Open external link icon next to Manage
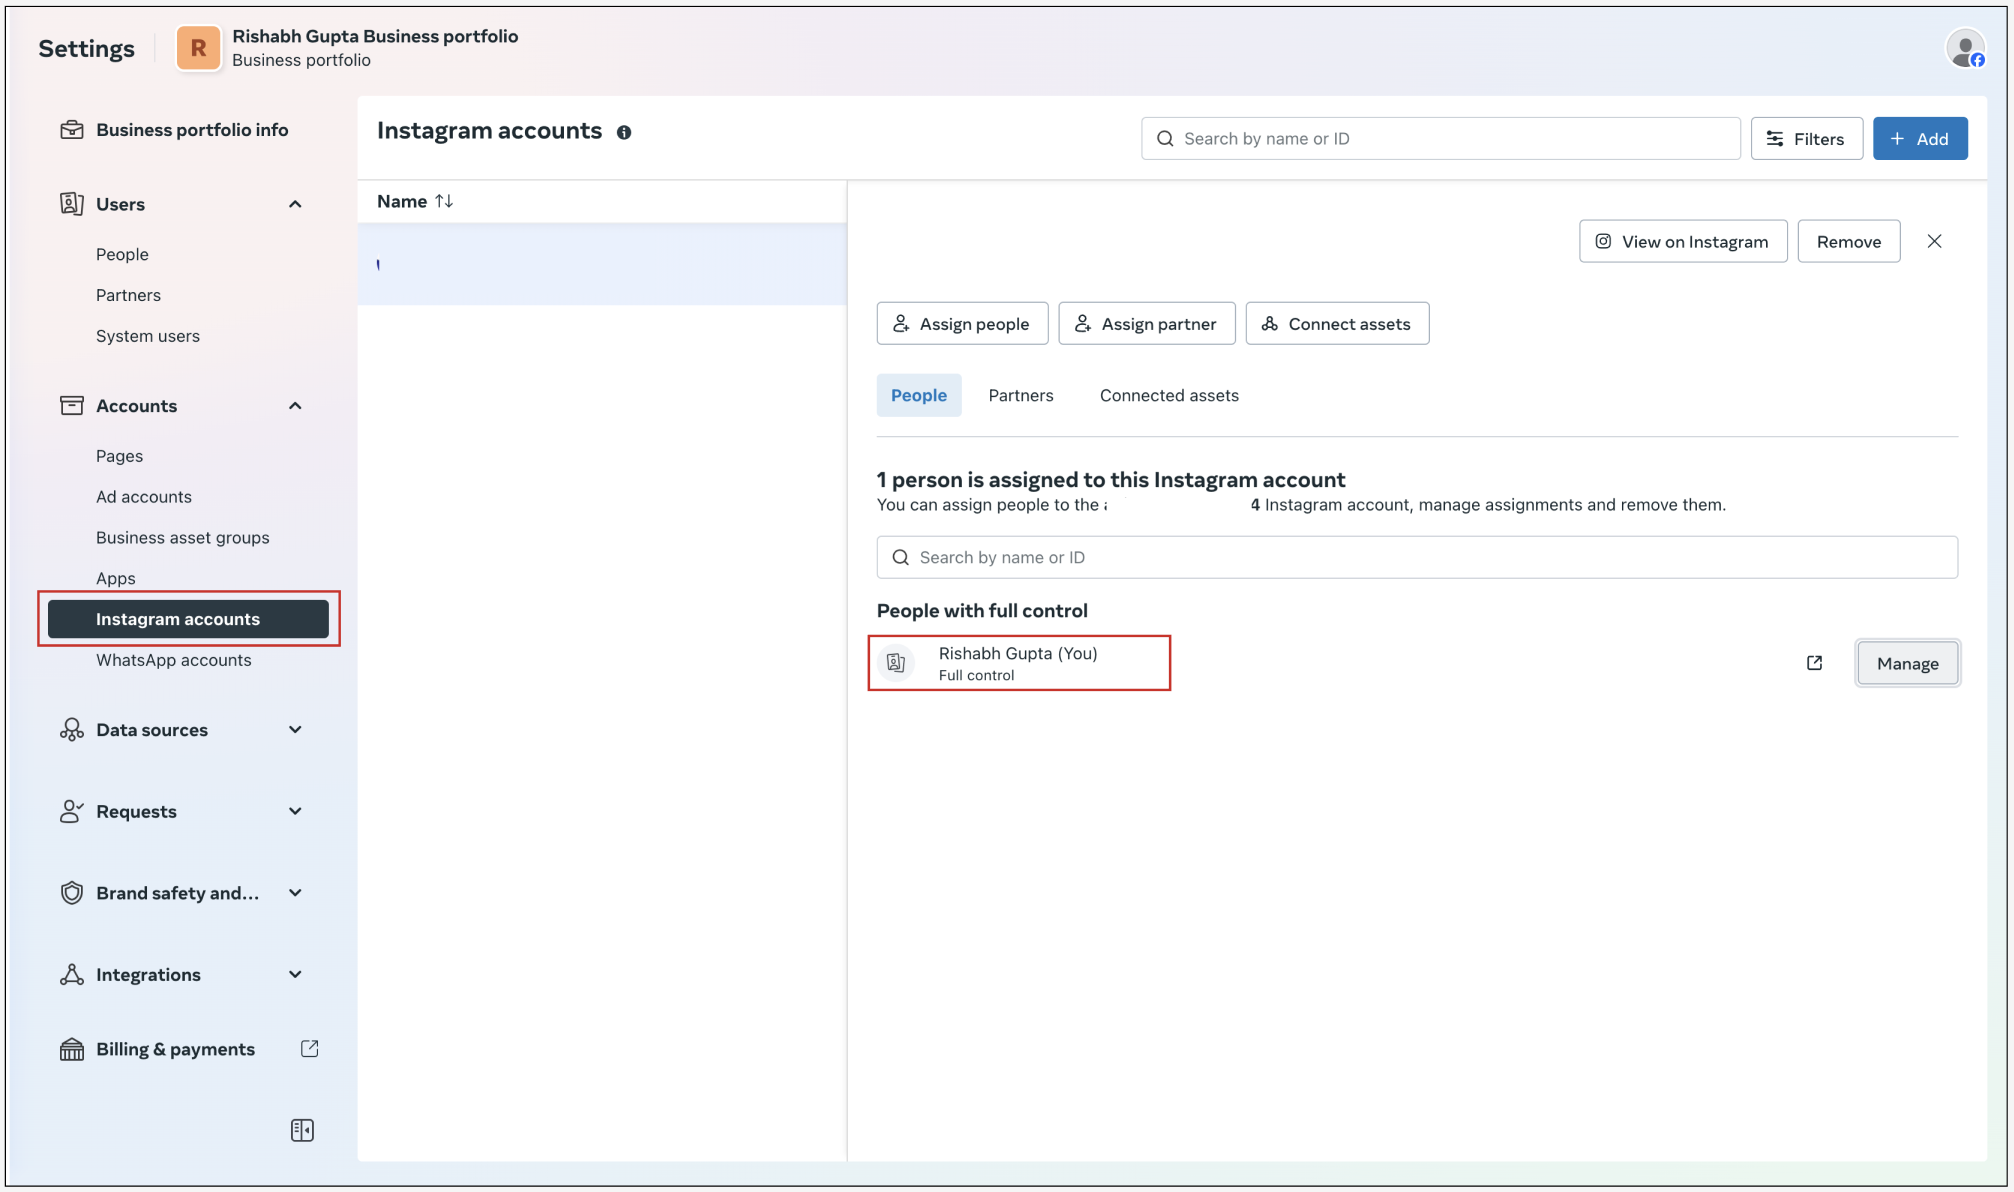Image resolution: width=2014 pixels, height=1192 pixels. point(1814,663)
